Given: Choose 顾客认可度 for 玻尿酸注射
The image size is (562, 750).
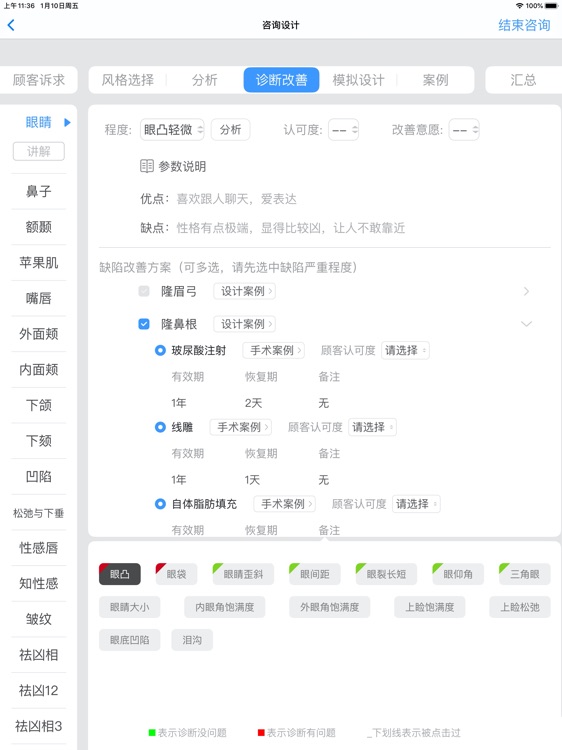Looking at the screenshot, I should point(405,350).
